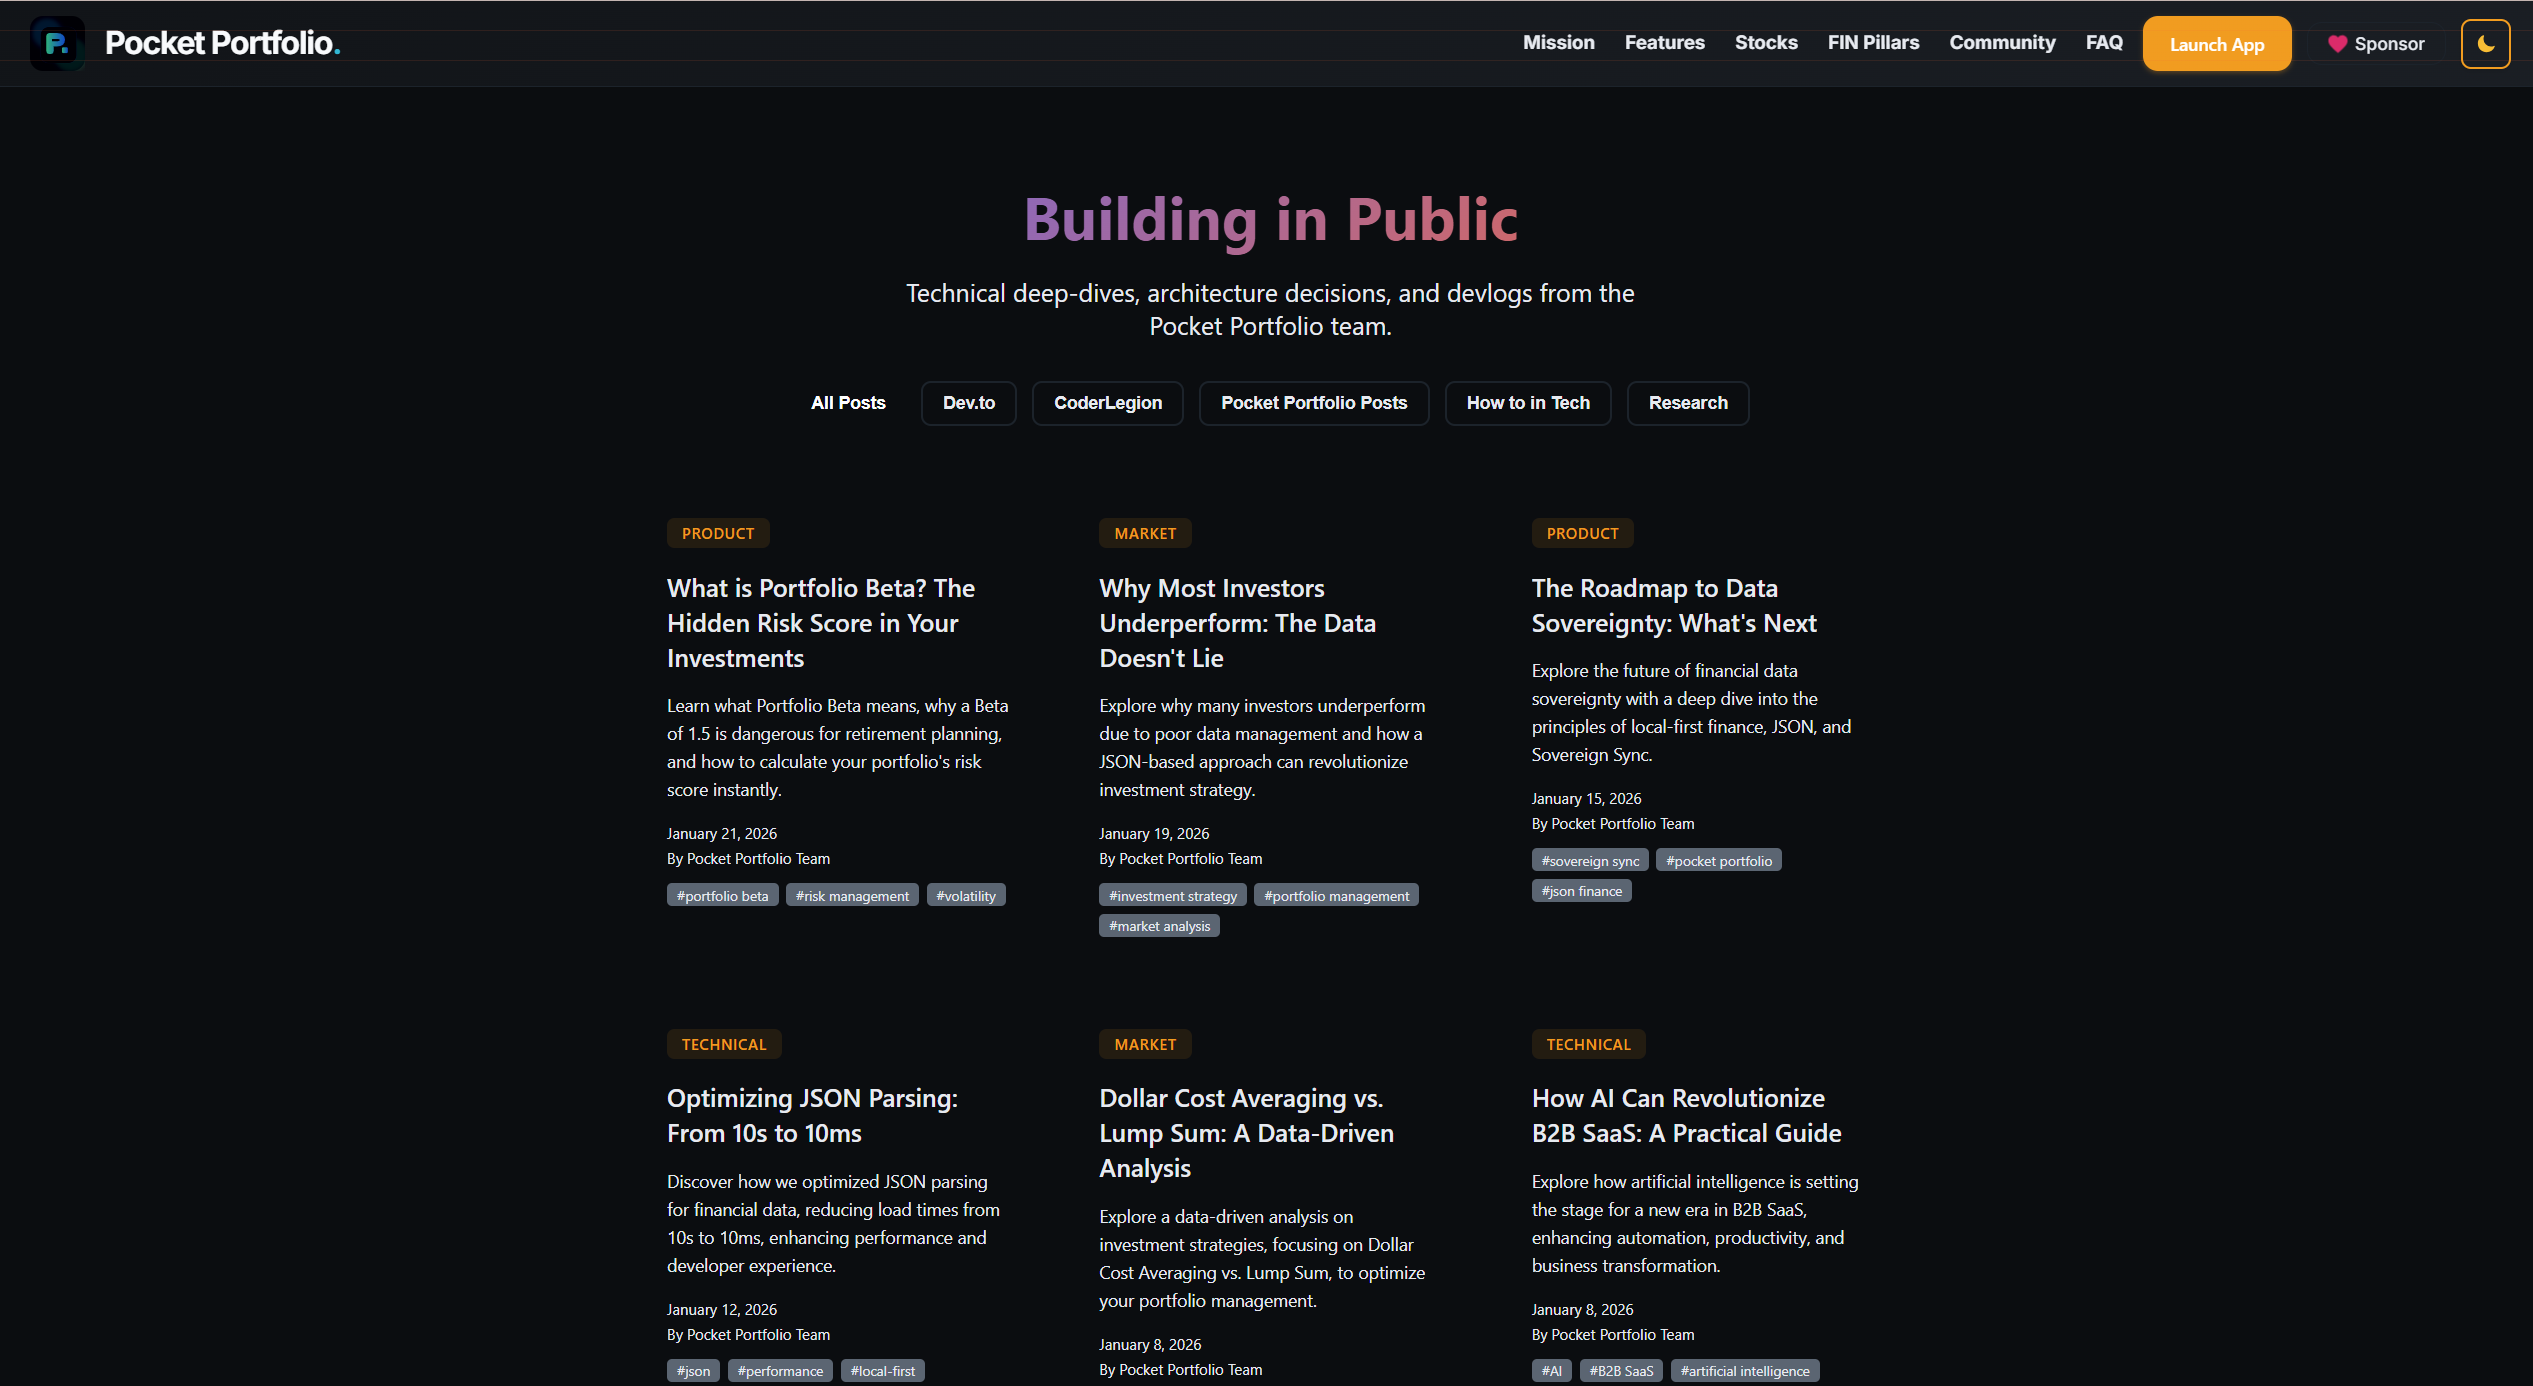2533x1386 pixels.
Task: Filter posts by Dev.to
Action: point(967,403)
